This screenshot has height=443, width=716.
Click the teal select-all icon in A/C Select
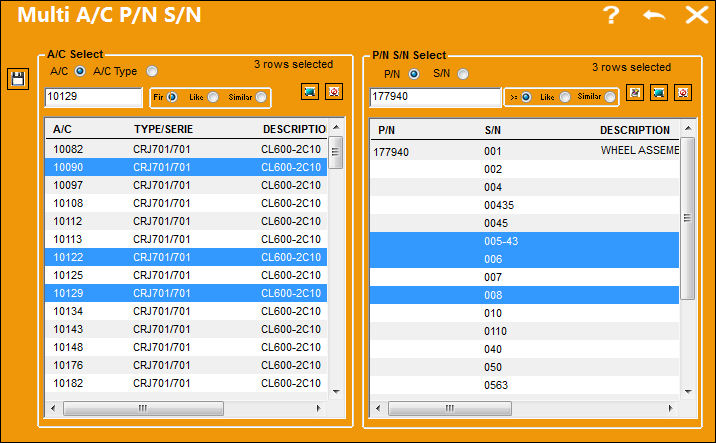tap(310, 92)
